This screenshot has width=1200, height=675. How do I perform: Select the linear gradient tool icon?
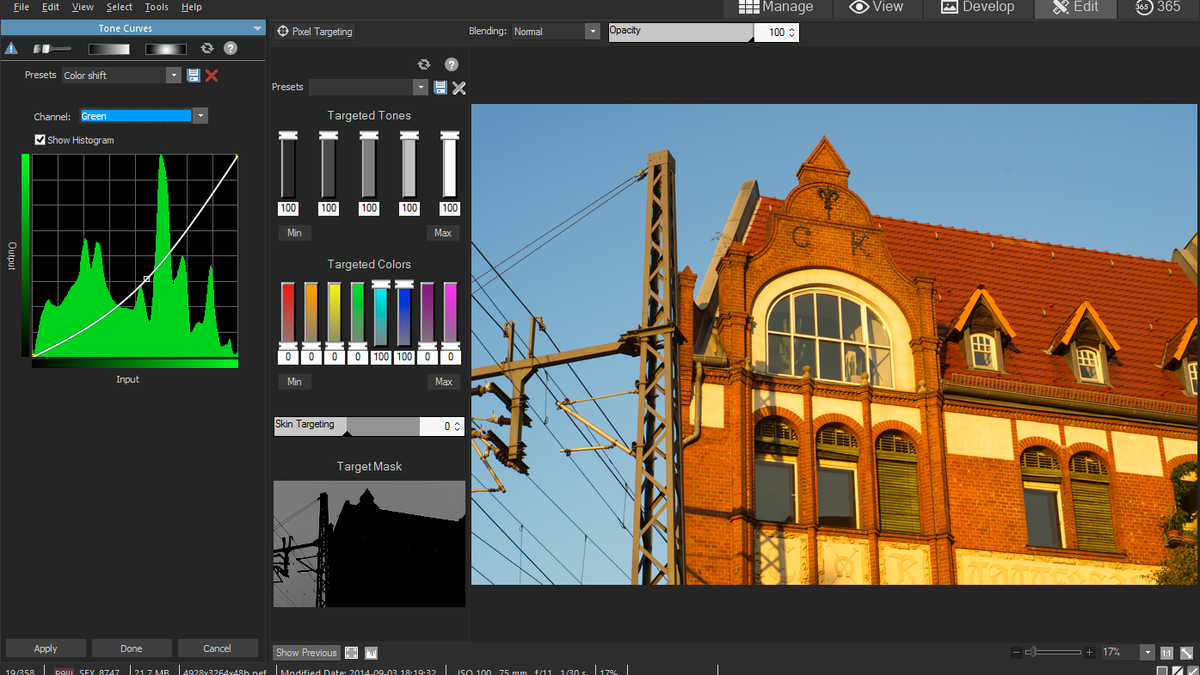tap(109, 48)
